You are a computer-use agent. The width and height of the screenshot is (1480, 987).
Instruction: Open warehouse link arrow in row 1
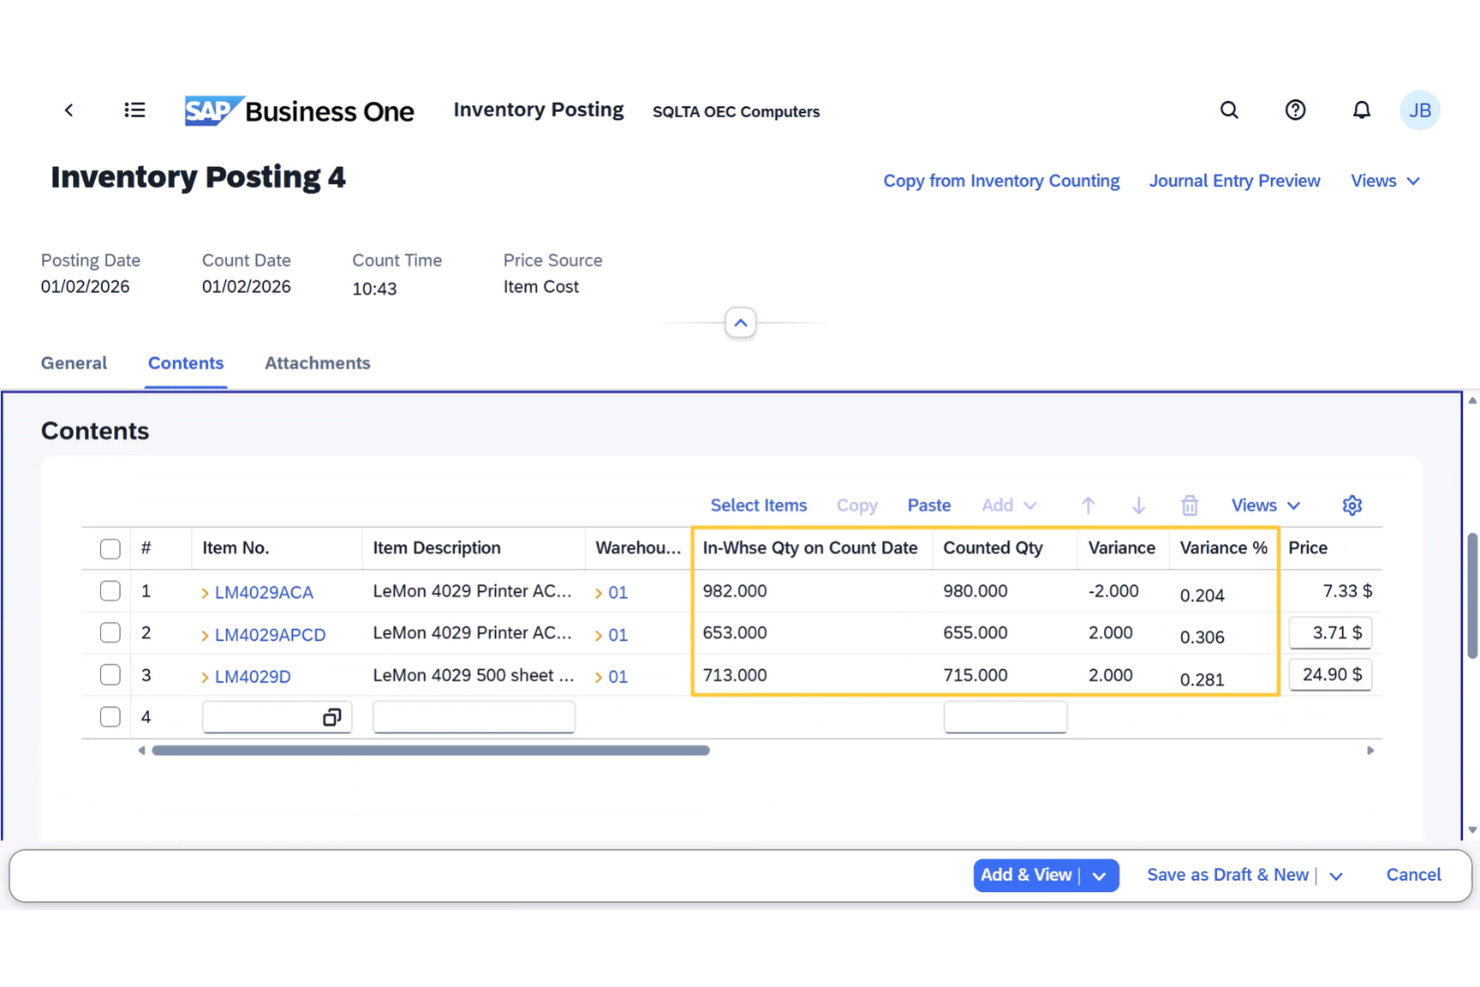(x=598, y=593)
